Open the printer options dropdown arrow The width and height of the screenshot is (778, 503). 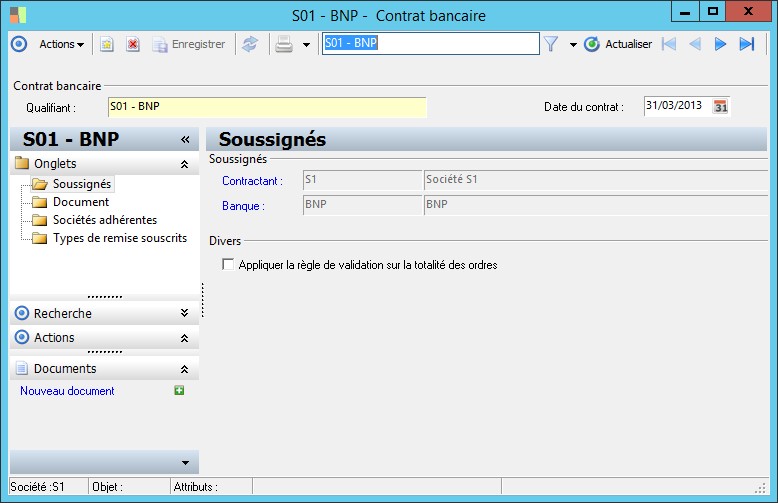(306, 45)
